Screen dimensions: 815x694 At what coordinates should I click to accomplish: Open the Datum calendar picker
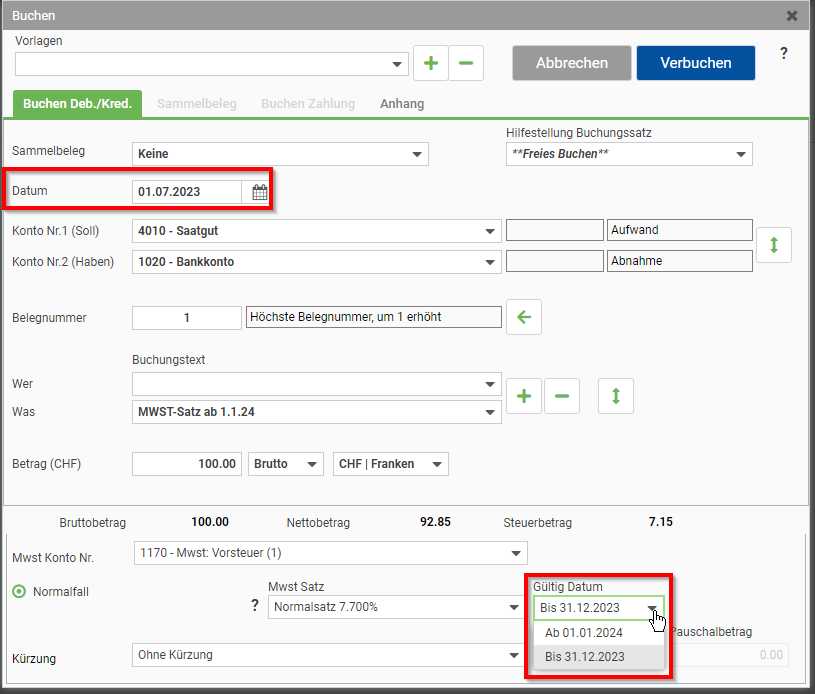tap(259, 192)
